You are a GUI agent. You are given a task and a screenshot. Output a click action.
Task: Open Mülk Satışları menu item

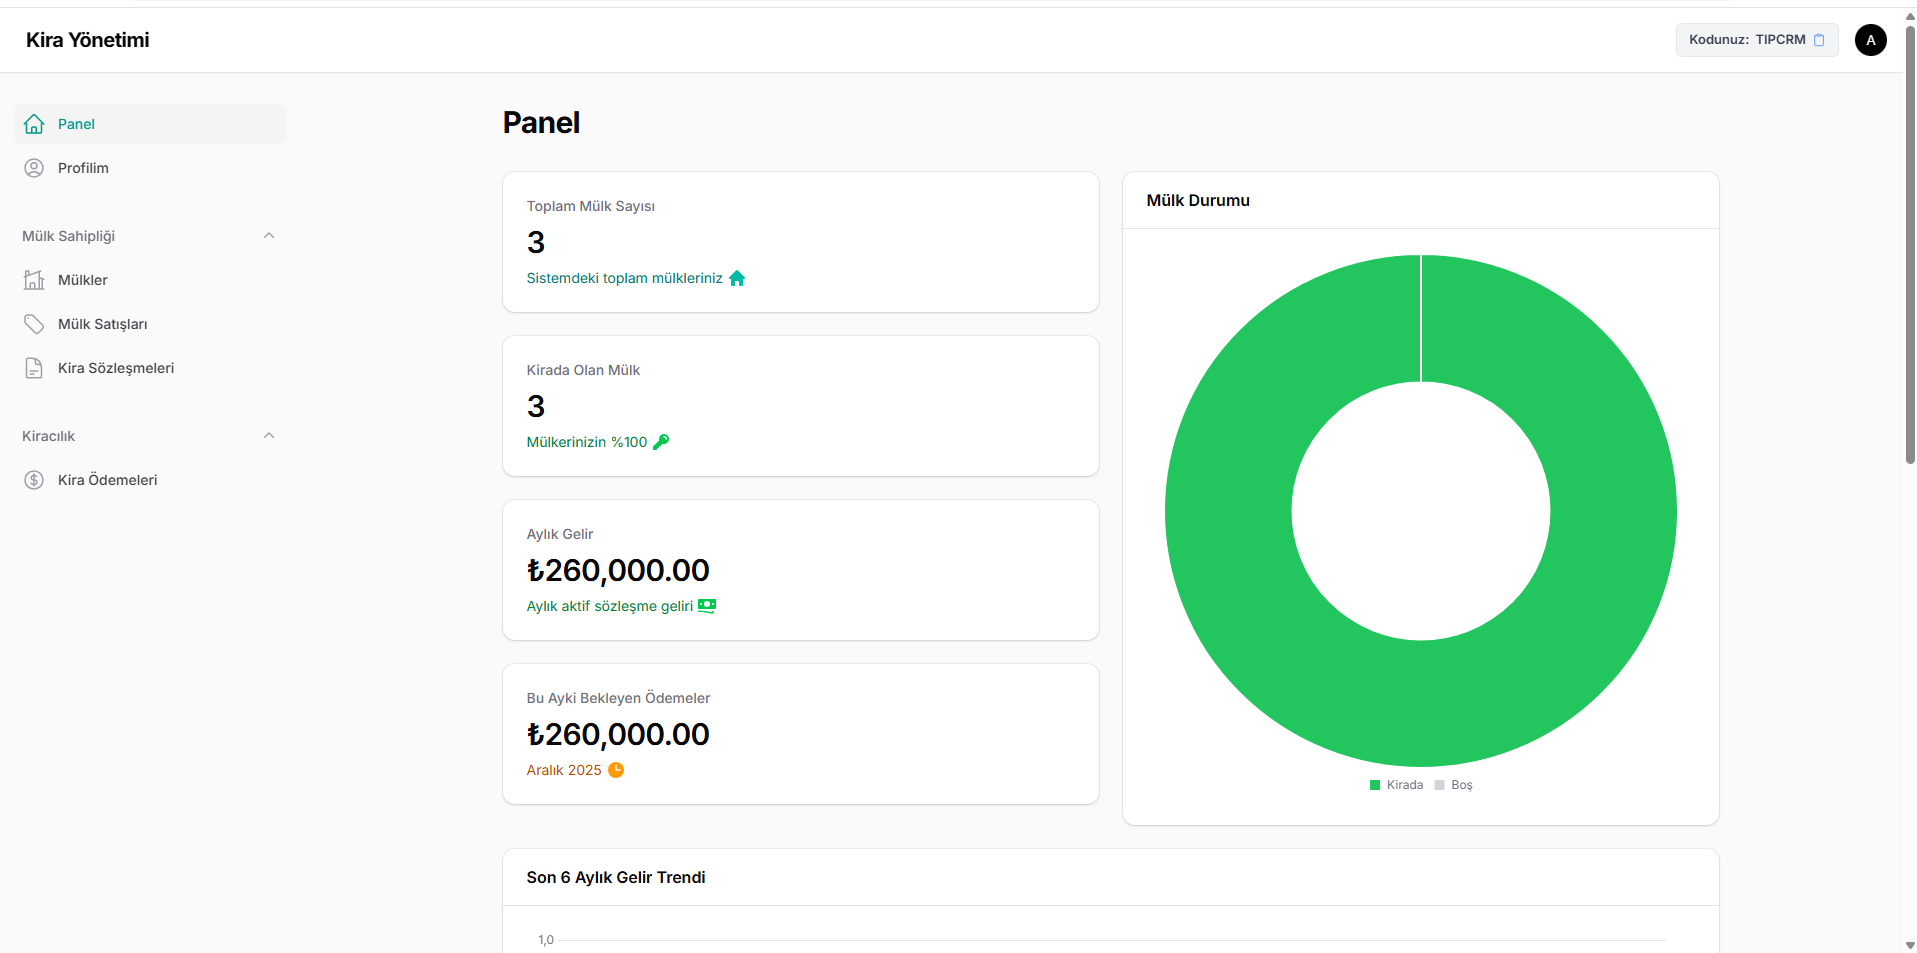pyautogui.click(x=103, y=324)
